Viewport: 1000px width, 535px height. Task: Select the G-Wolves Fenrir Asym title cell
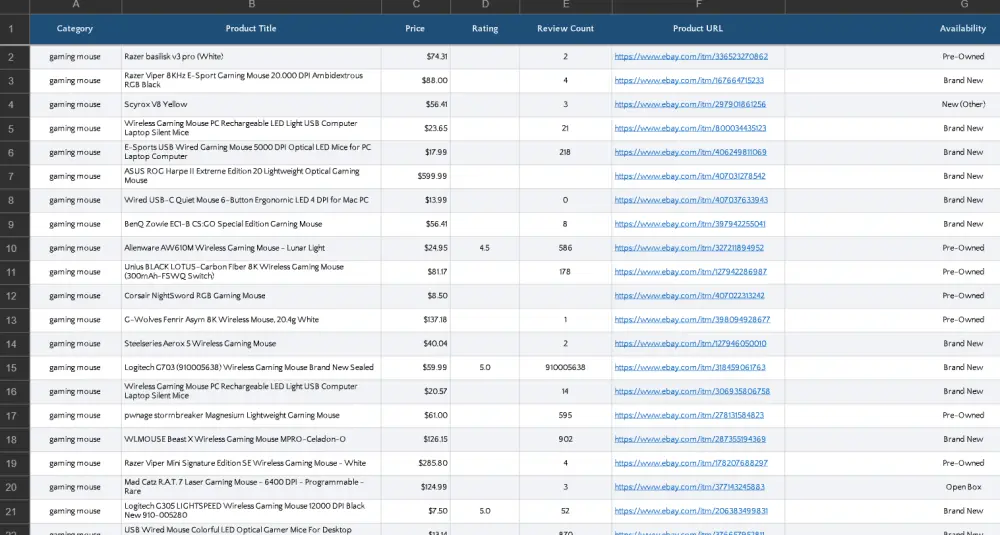pos(251,319)
